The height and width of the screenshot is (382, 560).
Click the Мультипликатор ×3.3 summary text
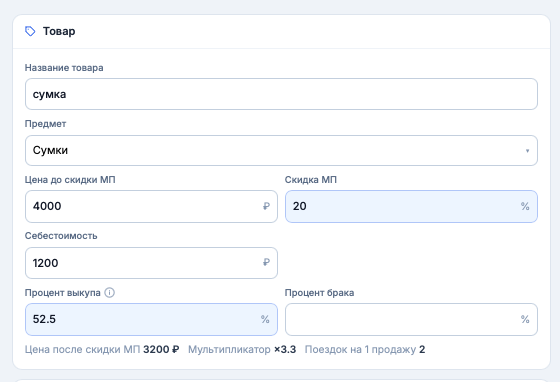pyautogui.click(x=242, y=349)
